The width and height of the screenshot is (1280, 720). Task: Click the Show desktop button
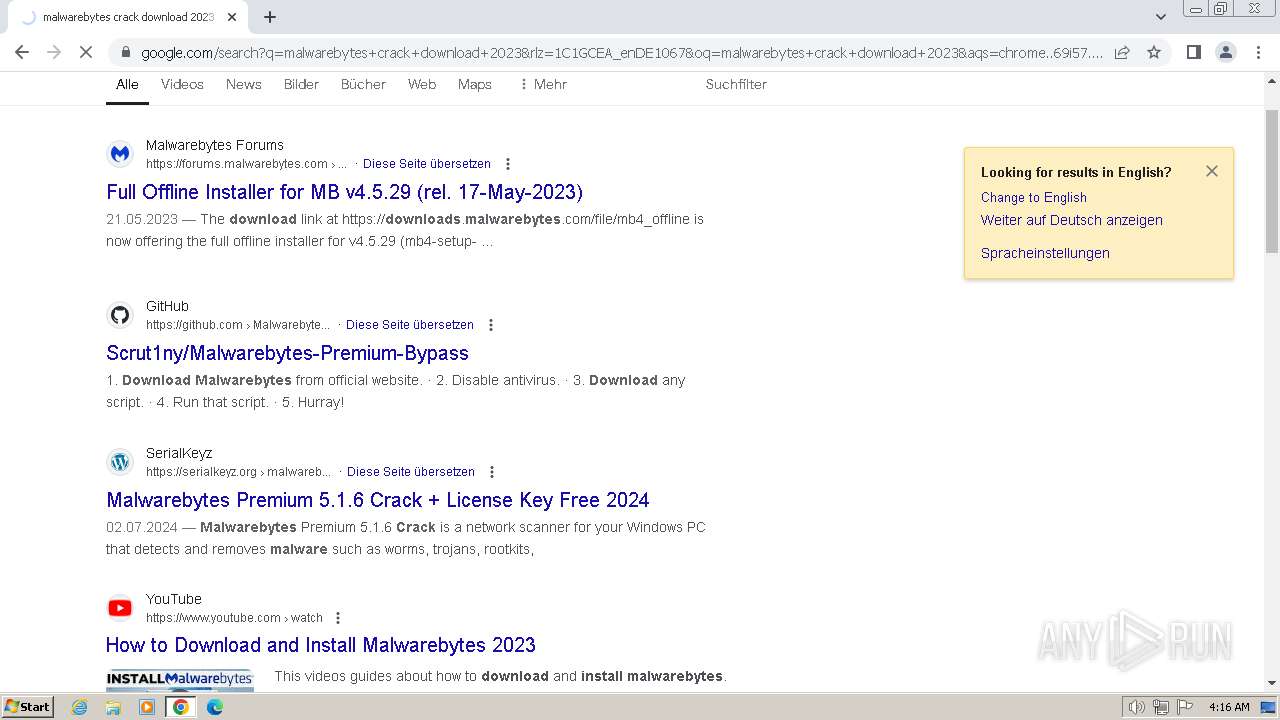tap(1270, 707)
